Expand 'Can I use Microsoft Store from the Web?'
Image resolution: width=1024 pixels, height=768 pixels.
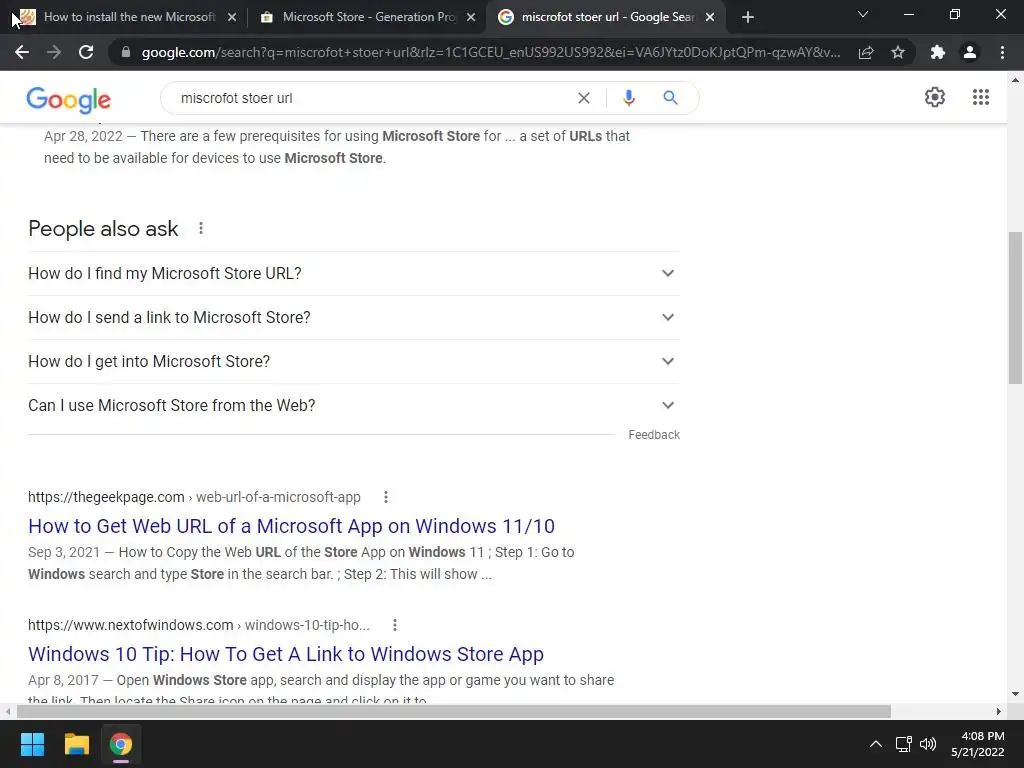click(353, 405)
